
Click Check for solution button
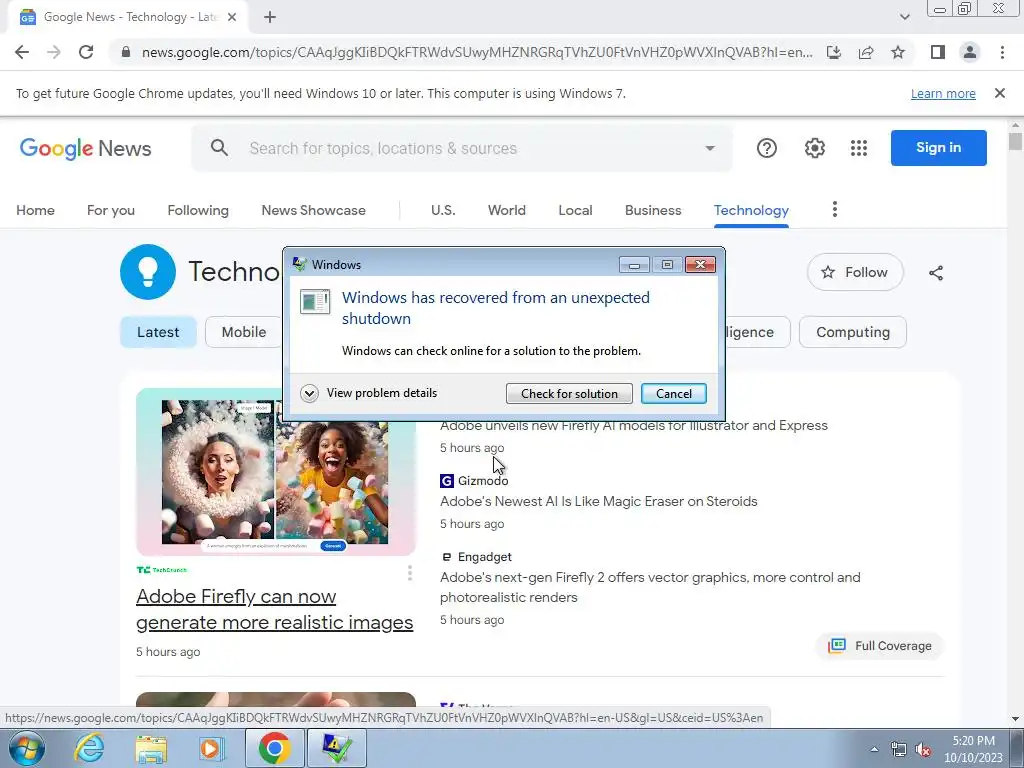pyautogui.click(x=569, y=394)
